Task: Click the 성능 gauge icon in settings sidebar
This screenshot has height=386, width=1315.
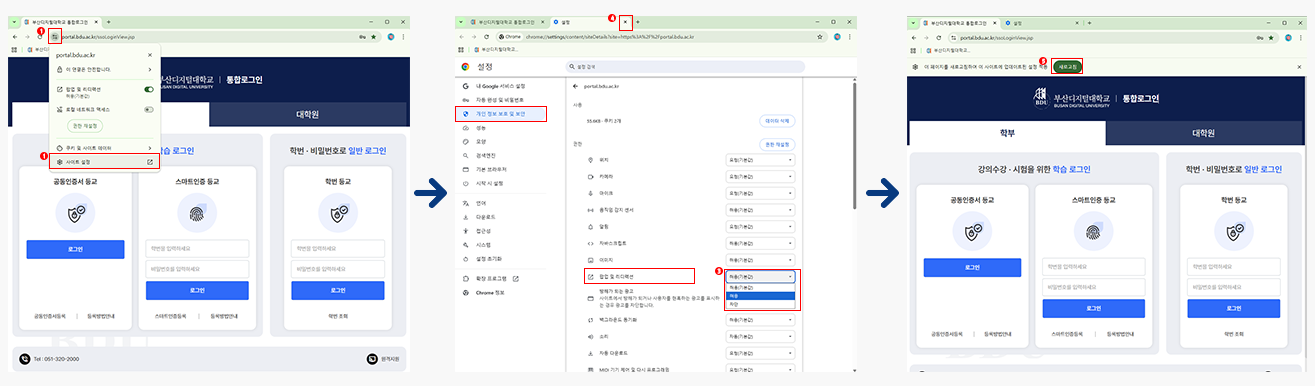Action: coord(466,128)
